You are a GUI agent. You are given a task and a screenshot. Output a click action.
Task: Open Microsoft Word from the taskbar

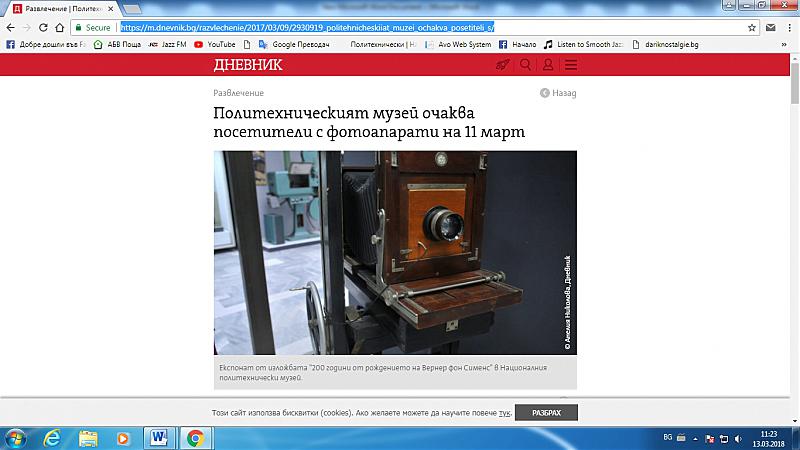coord(159,437)
